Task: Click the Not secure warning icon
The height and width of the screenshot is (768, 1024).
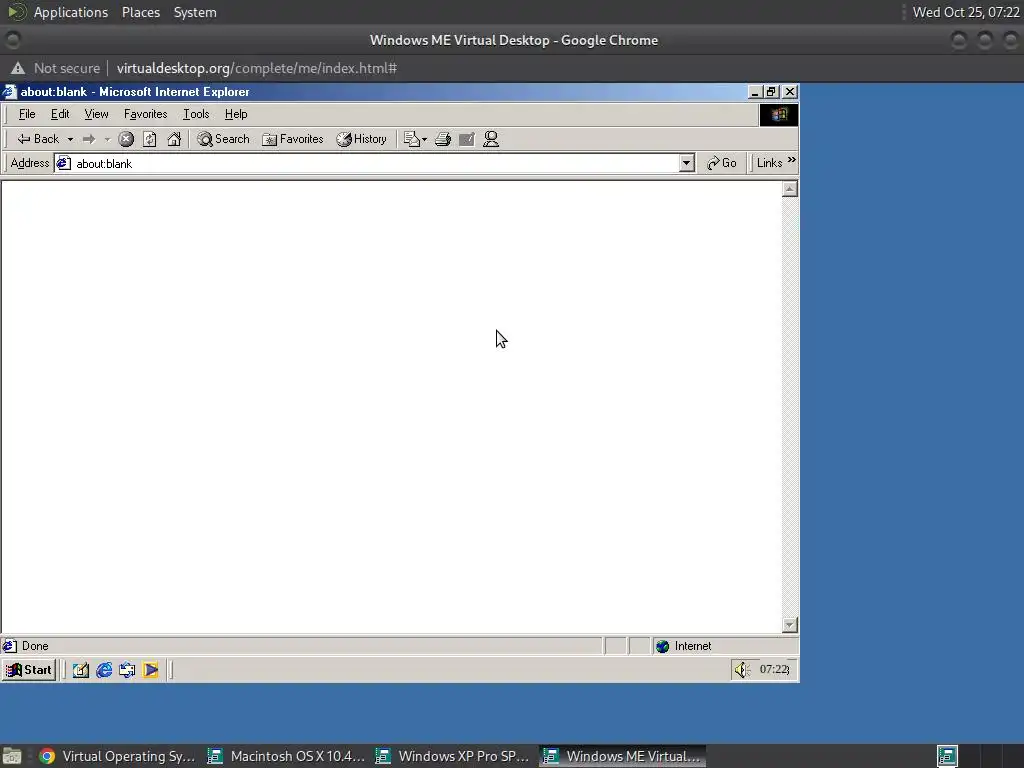Action: coord(18,68)
